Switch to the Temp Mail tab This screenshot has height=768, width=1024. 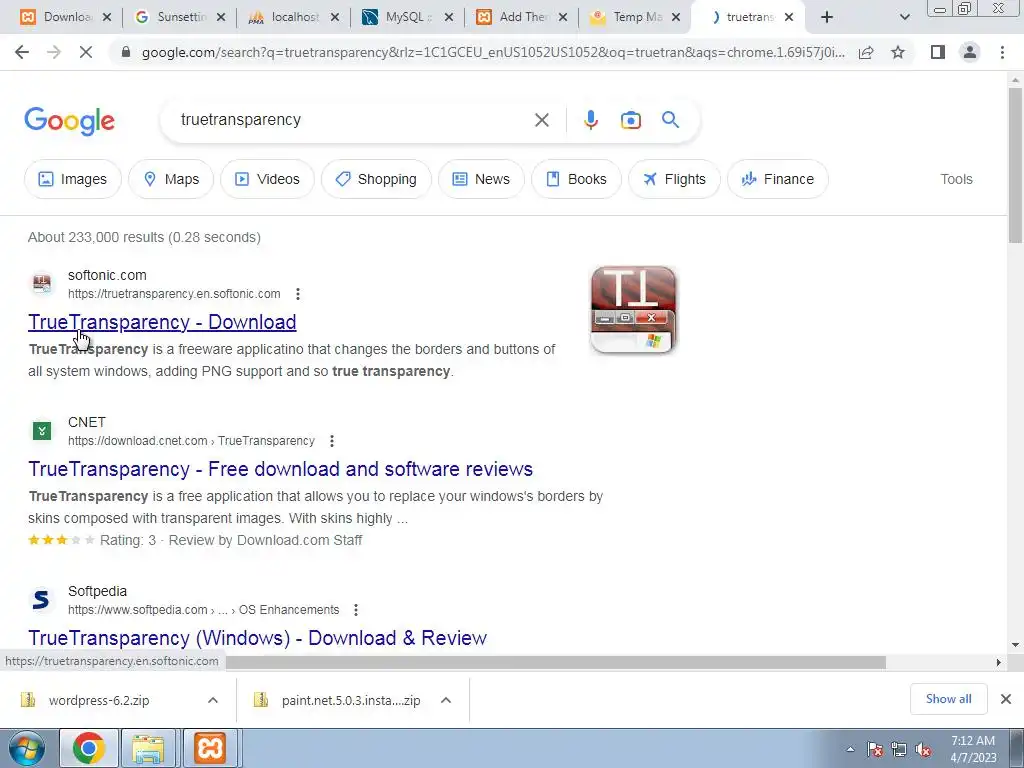(634, 18)
